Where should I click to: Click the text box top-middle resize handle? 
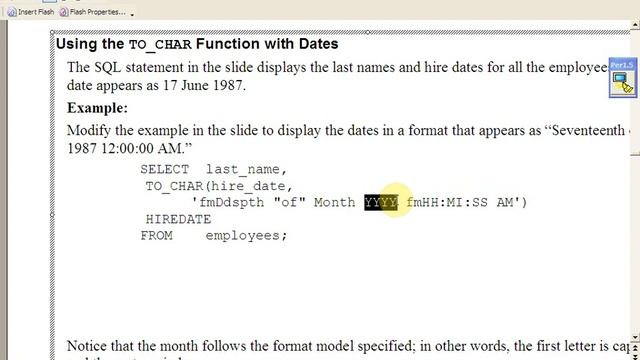tap(367, 32)
